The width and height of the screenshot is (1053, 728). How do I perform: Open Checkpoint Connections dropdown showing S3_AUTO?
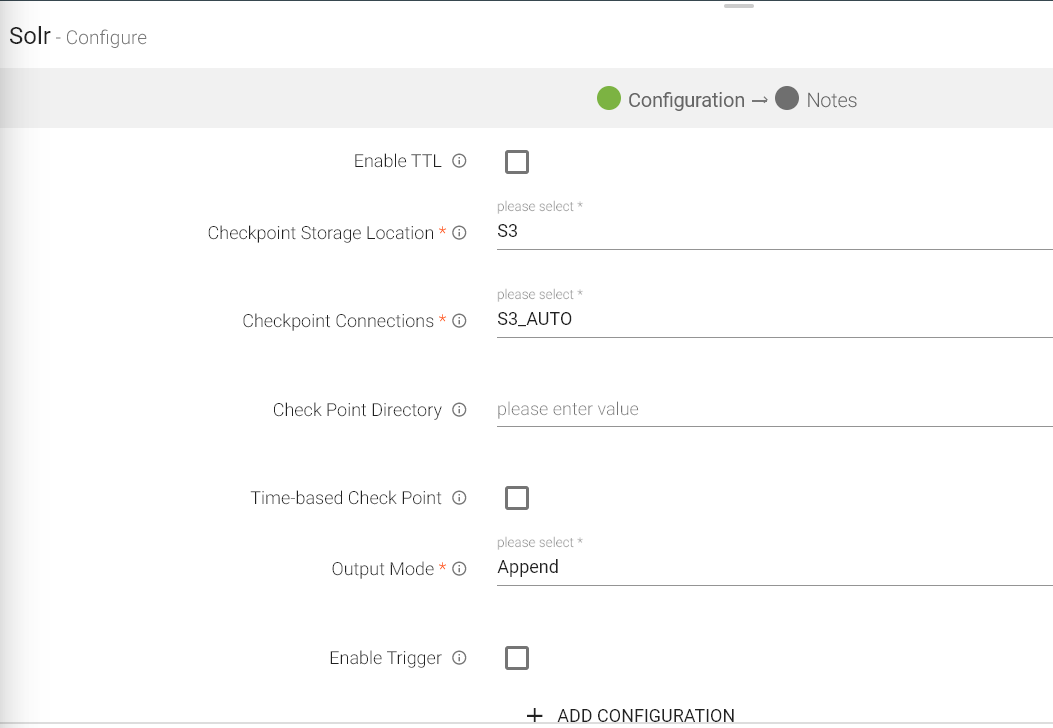[774, 320]
